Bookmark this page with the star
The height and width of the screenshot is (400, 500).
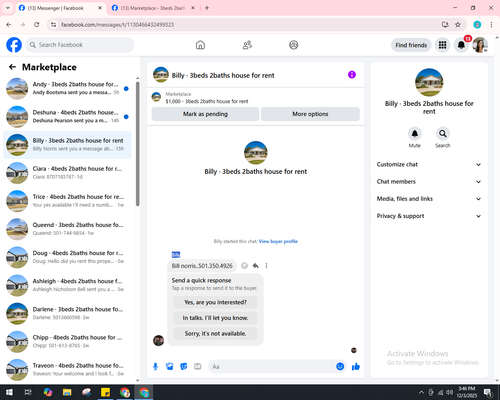(458, 25)
